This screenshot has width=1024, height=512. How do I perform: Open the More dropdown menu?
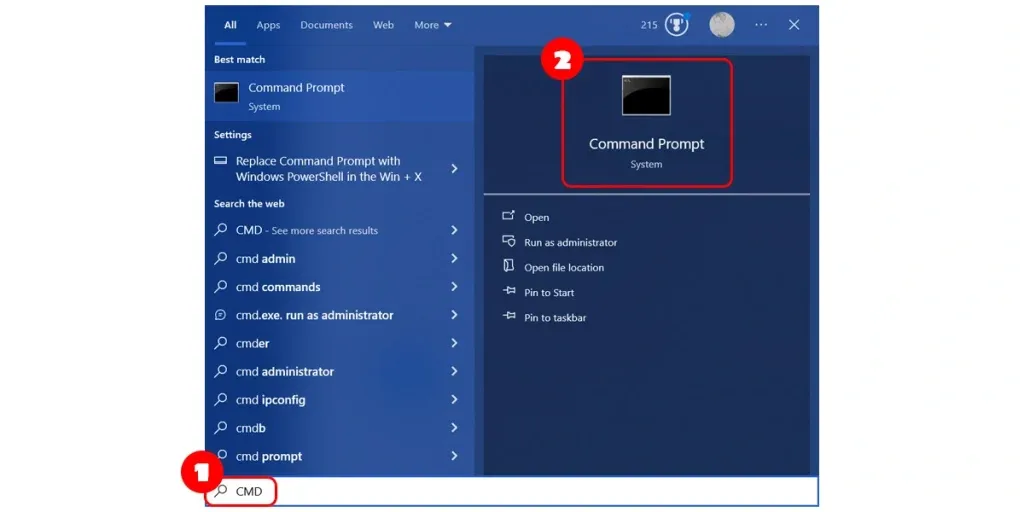click(432, 25)
